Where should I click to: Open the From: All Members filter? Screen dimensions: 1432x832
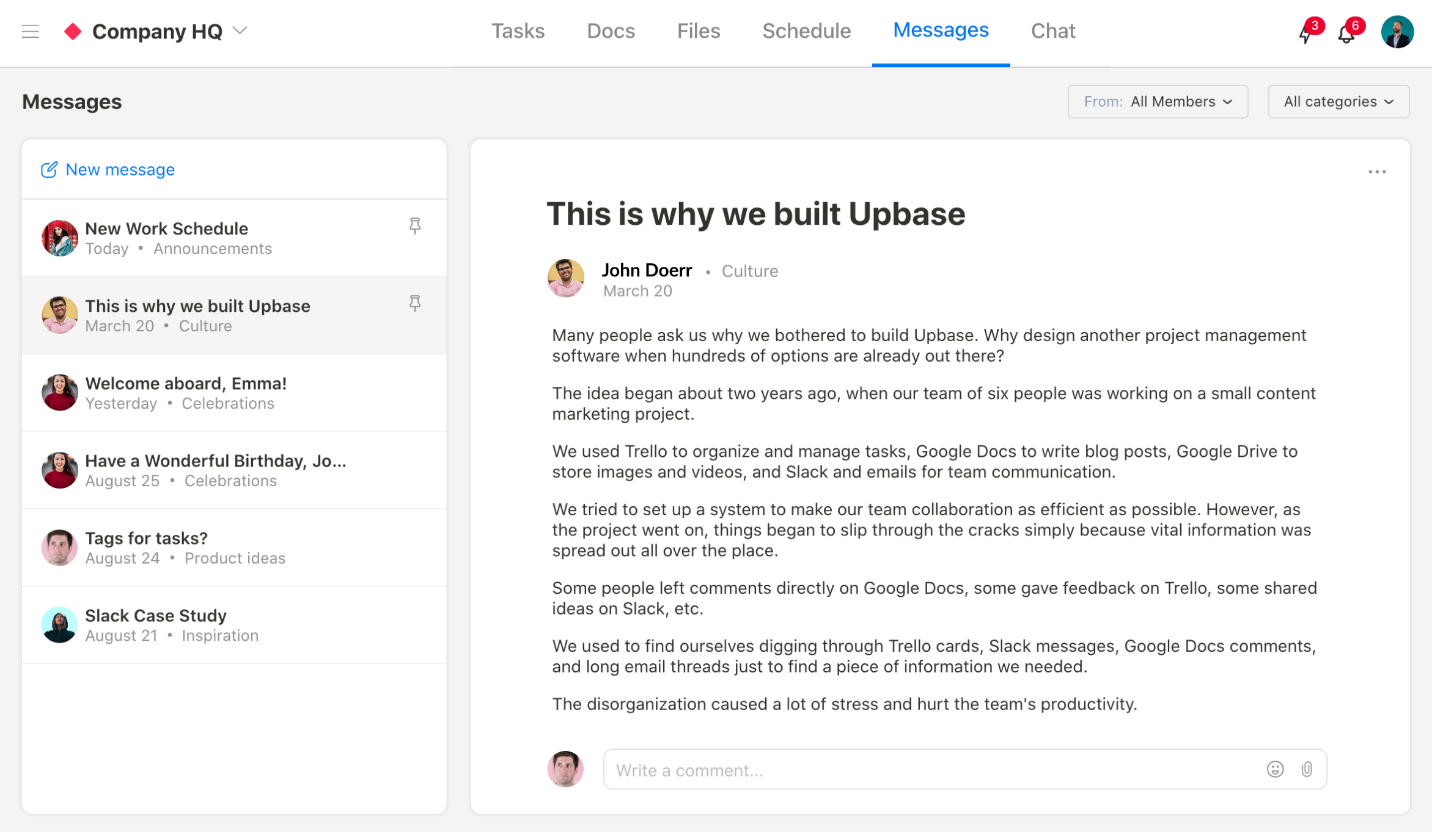[x=1158, y=102]
